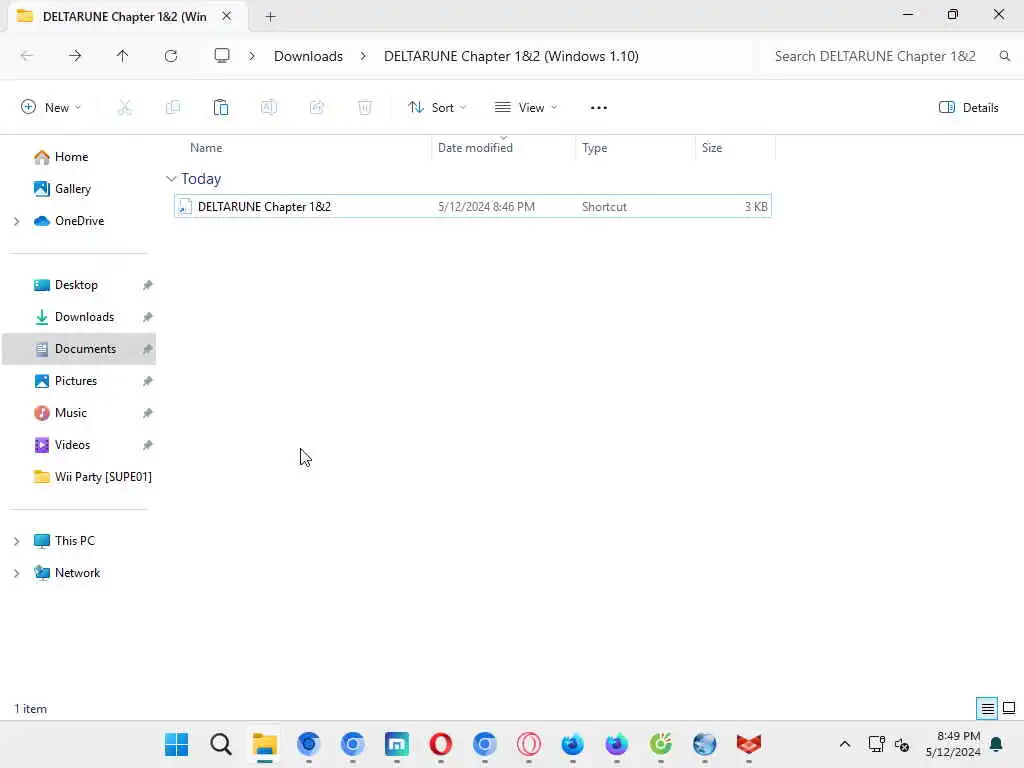This screenshot has height=768, width=1024.
Task: Open Gallery in the navigation pane
Action: tap(72, 189)
